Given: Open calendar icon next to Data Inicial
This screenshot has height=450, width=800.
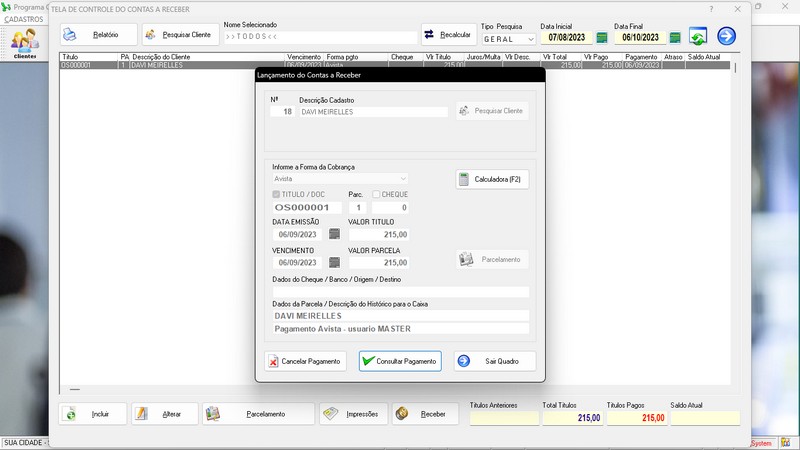Looking at the screenshot, I should [x=602, y=38].
